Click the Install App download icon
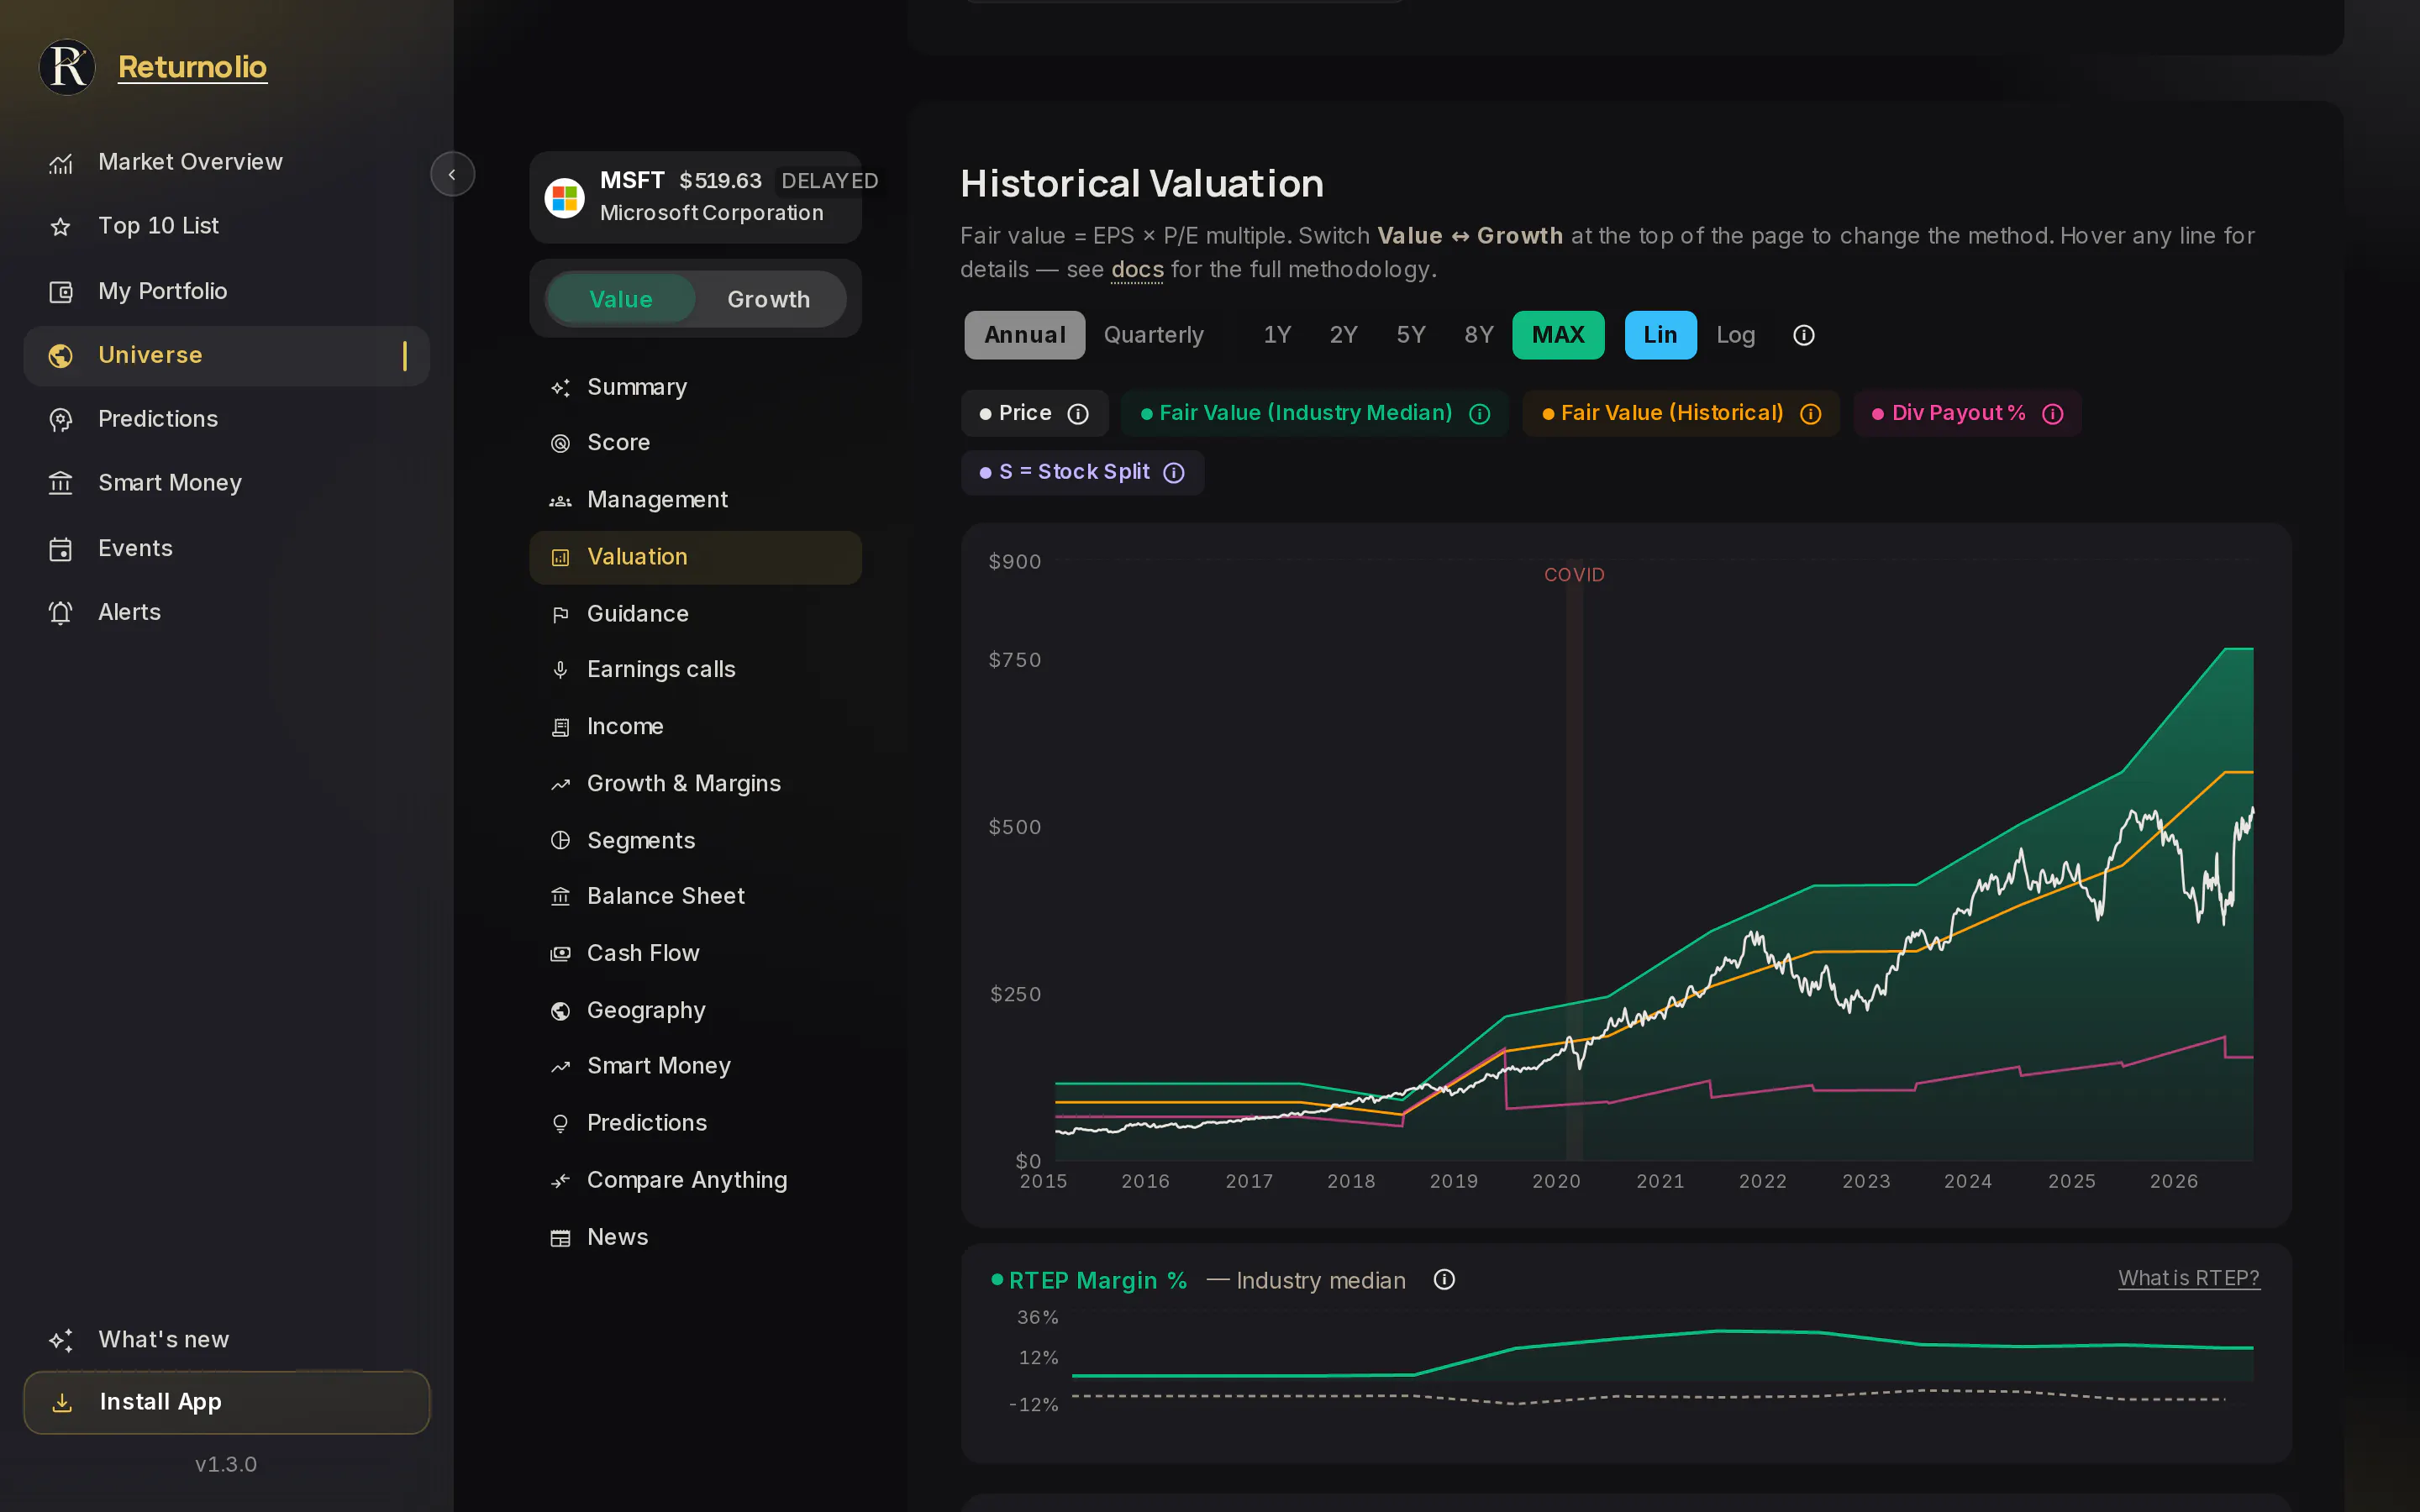Screen dimensions: 2420x1512 coord(62,1402)
